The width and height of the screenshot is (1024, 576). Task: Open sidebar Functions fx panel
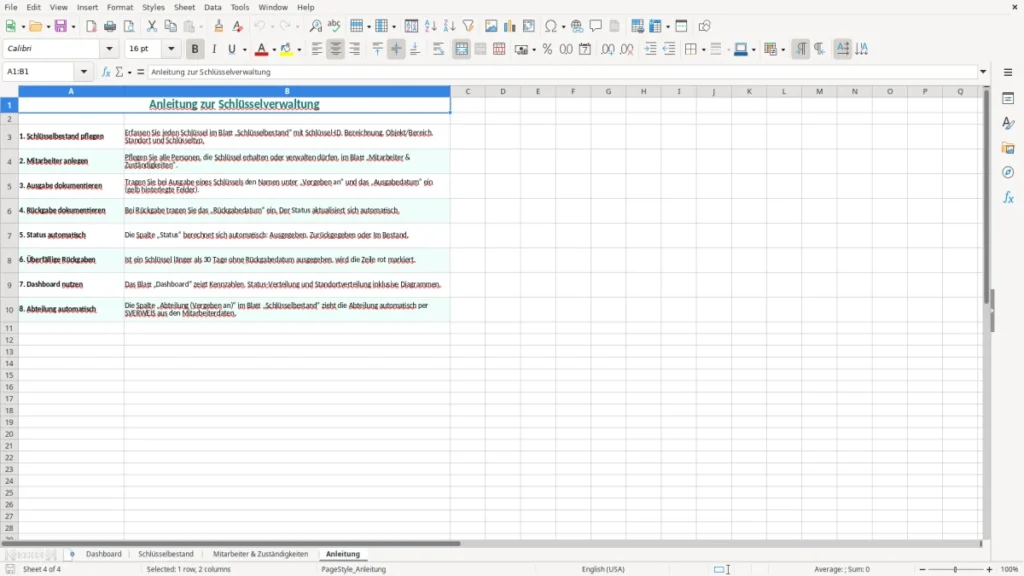click(x=1008, y=197)
